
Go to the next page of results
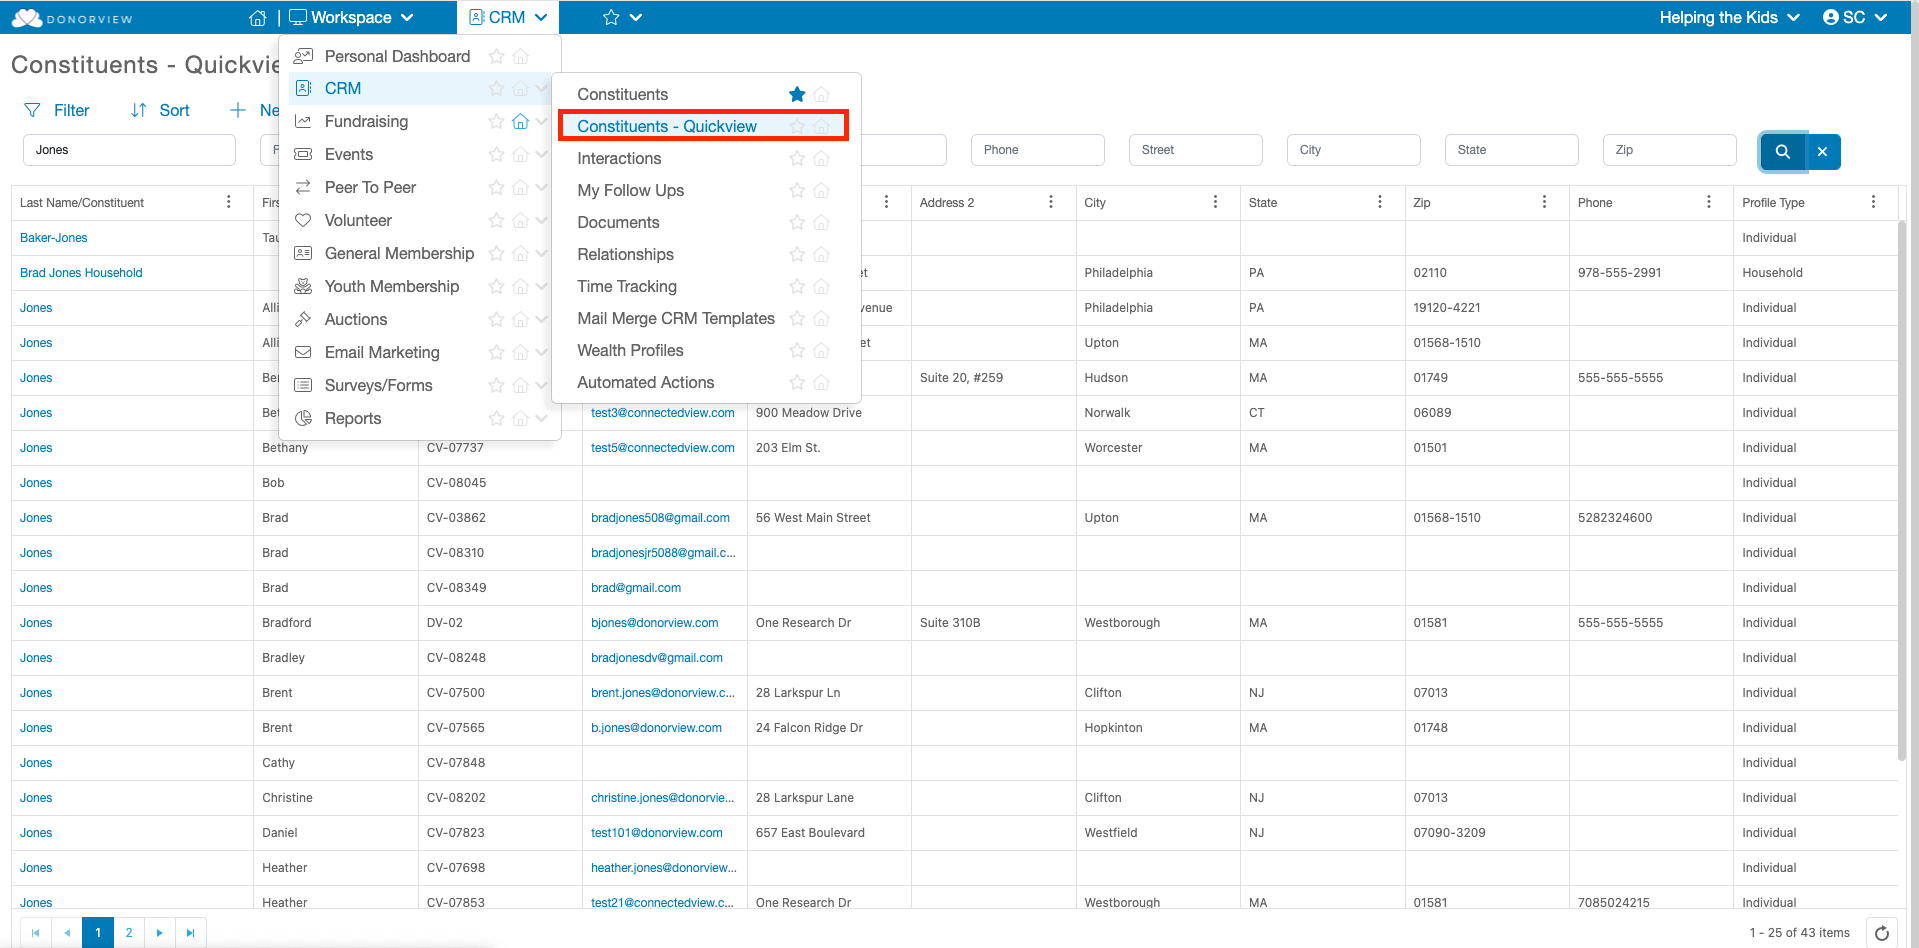coord(159,933)
